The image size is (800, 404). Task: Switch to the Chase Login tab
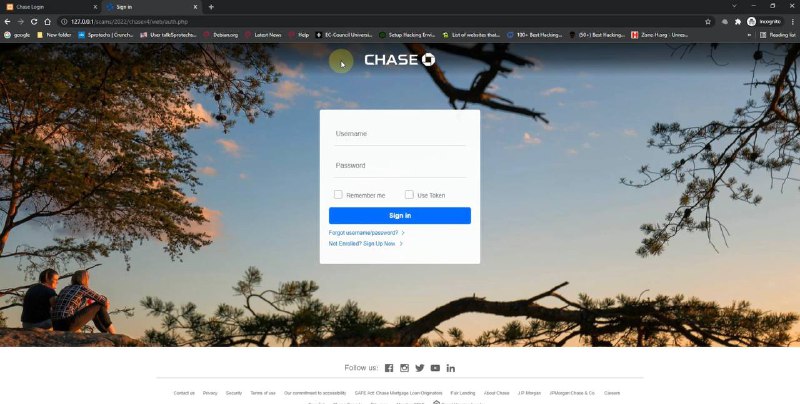pyautogui.click(x=45, y=7)
